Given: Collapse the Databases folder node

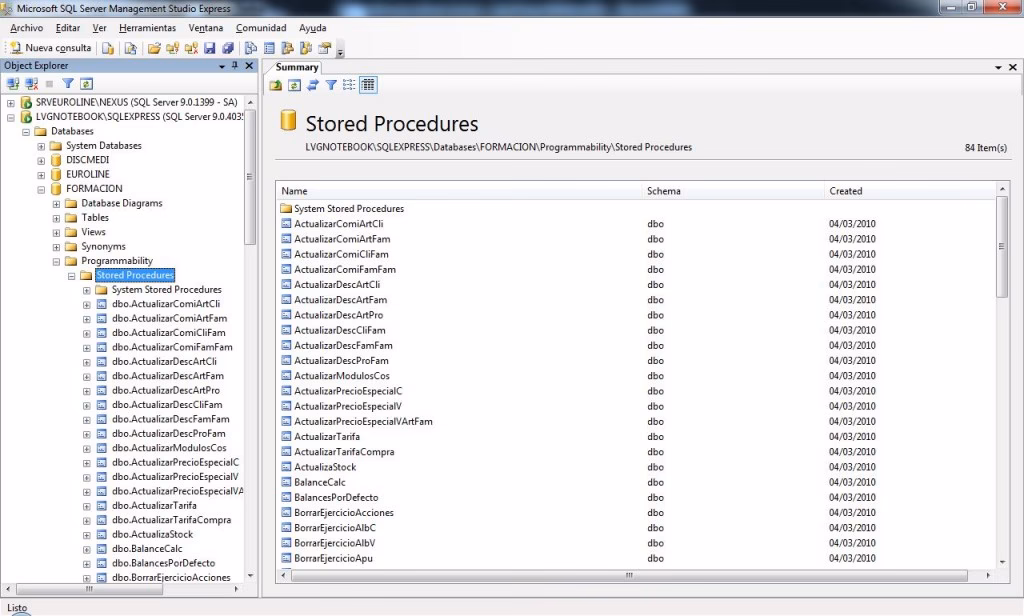Looking at the screenshot, I should pyautogui.click(x=25, y=132).
